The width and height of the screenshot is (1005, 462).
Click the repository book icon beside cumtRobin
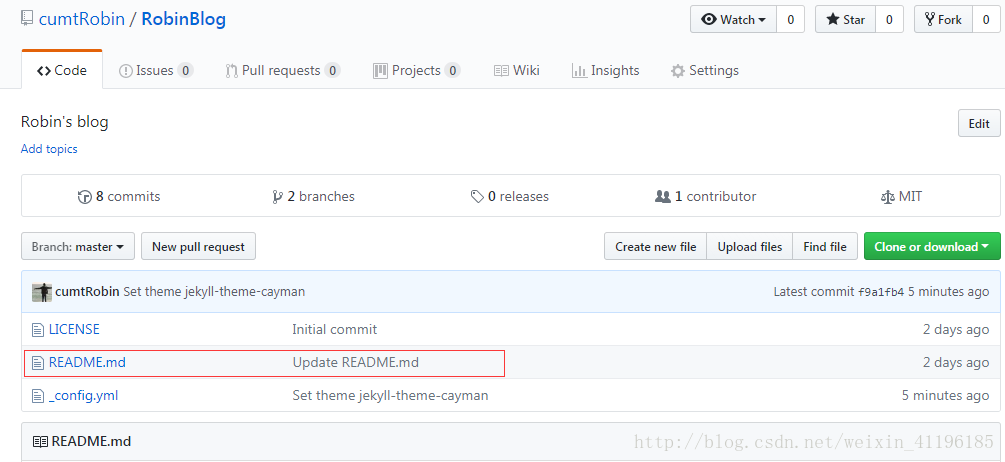27,19
